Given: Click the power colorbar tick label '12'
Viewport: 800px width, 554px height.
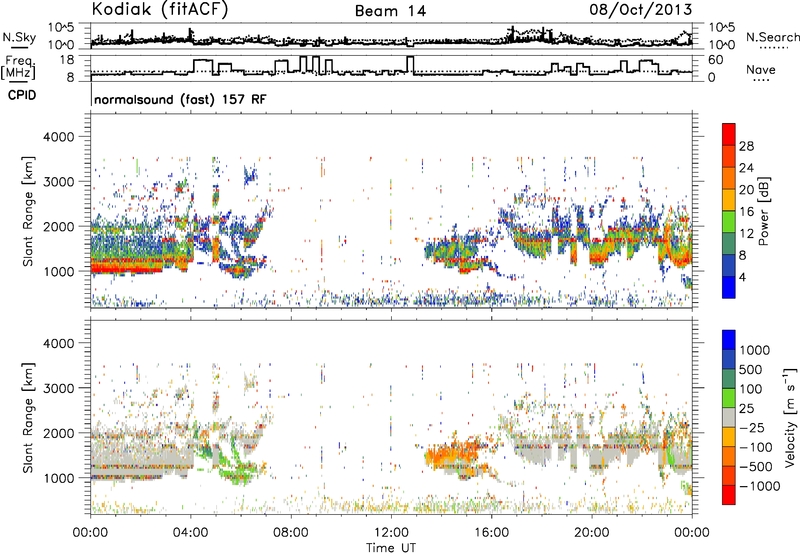Looking at the screenshot, I should click(746, 234).
